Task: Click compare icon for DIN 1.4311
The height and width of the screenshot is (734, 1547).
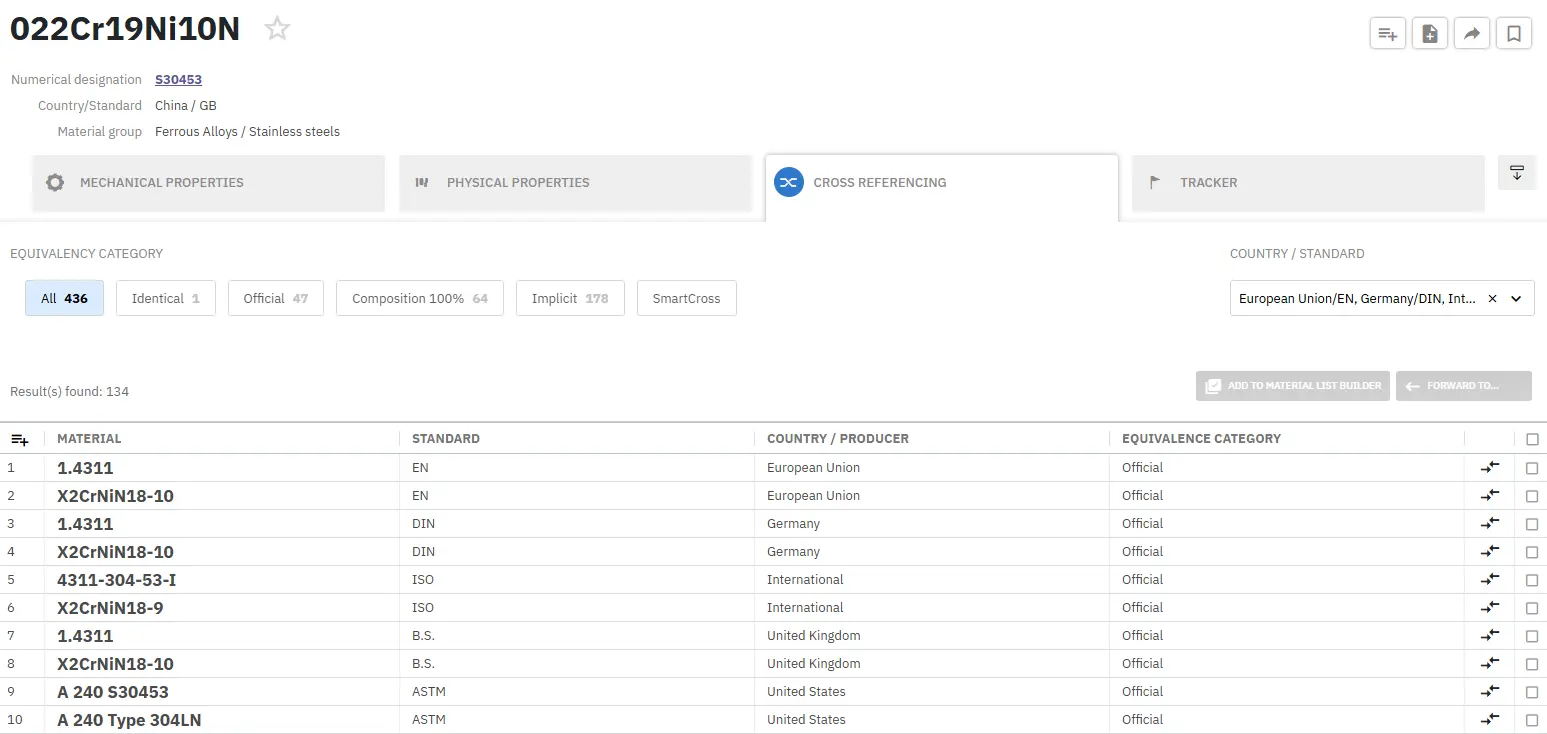Action: 1490,523
